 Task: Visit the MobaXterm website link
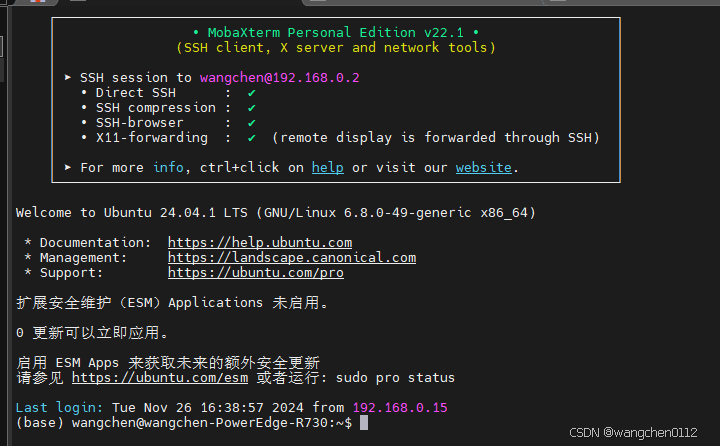(484, 168)
